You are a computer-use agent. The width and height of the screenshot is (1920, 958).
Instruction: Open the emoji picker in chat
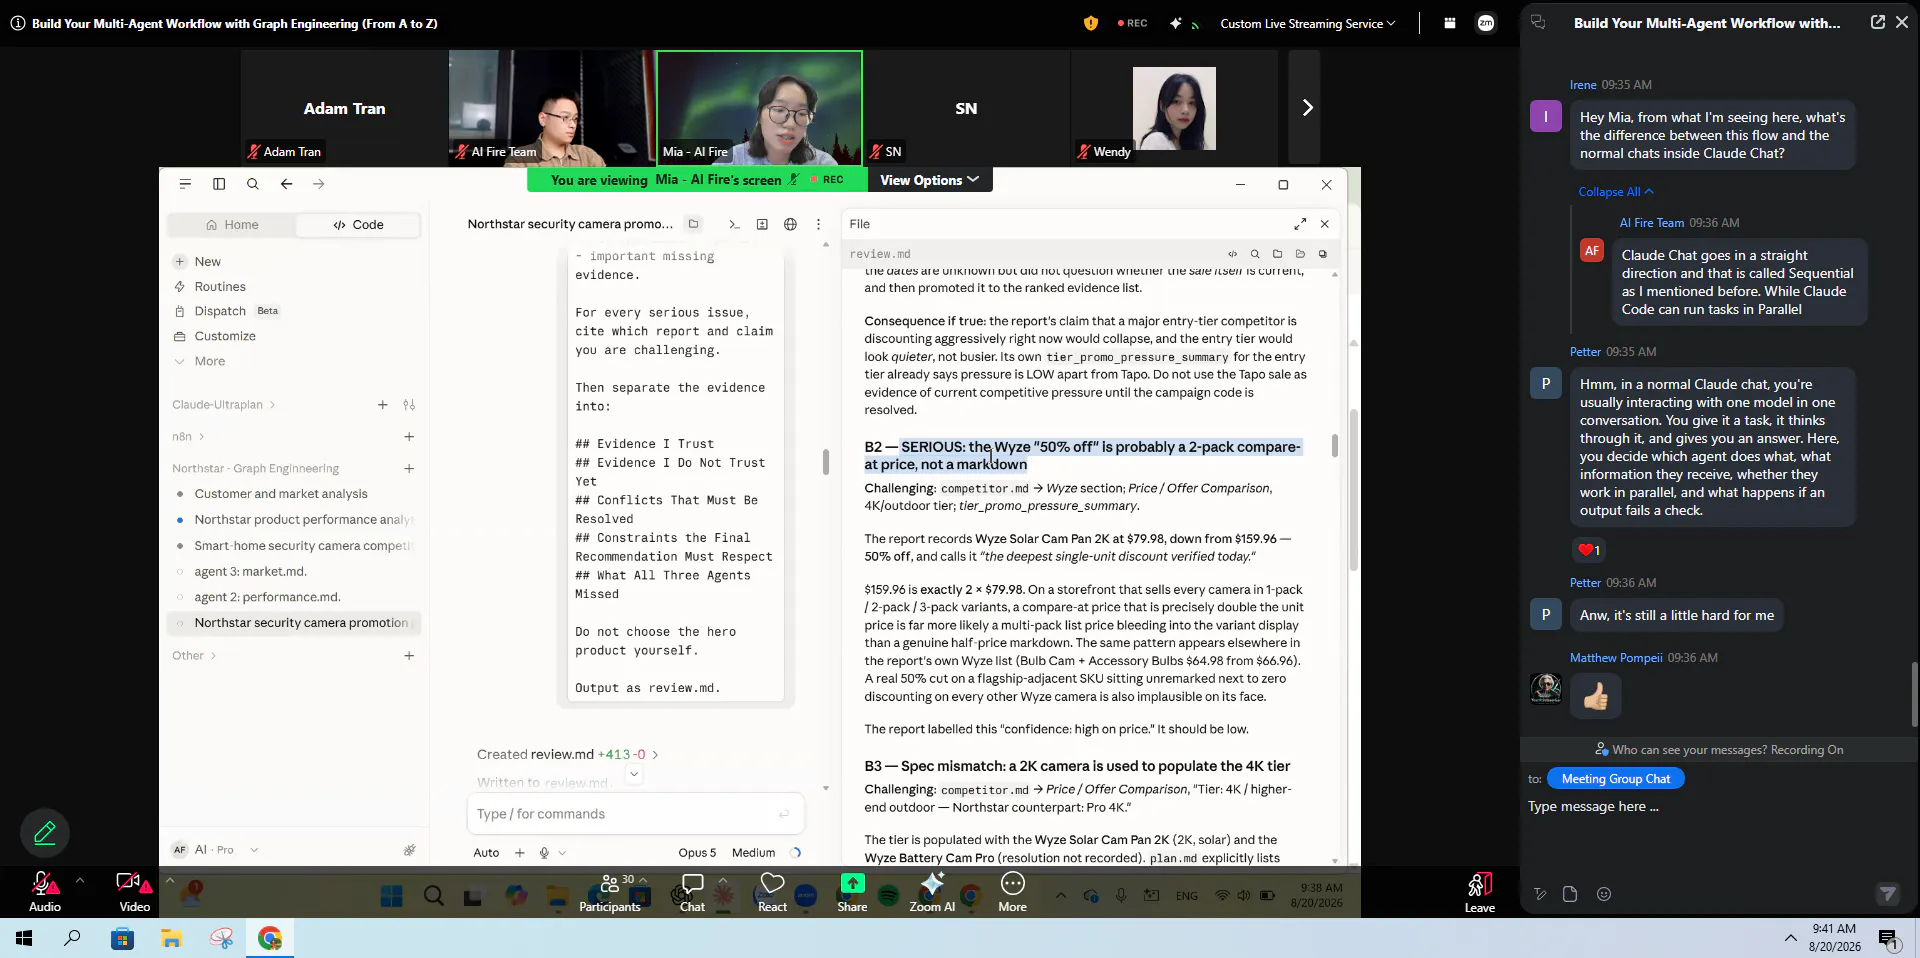[1604, 894]
